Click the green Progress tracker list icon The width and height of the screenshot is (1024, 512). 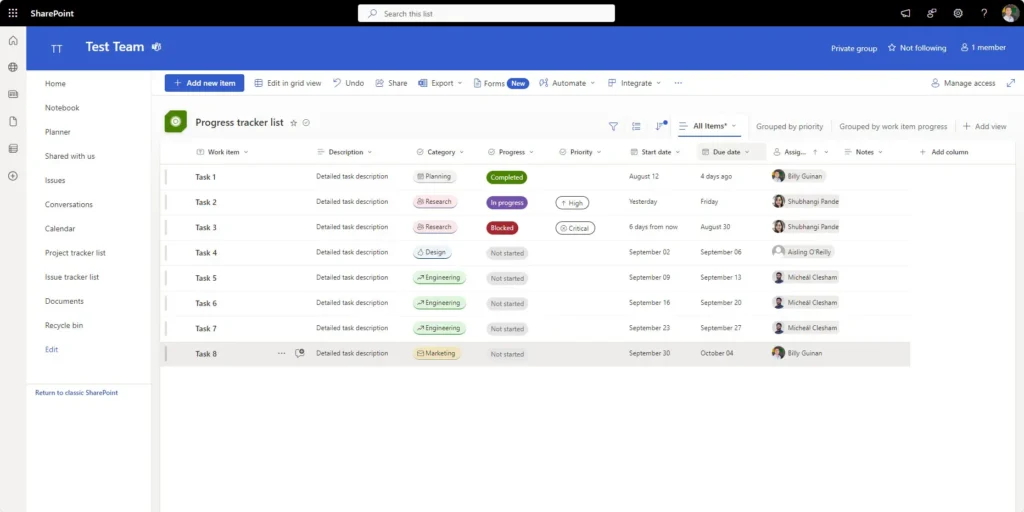(x=175, y=122)
